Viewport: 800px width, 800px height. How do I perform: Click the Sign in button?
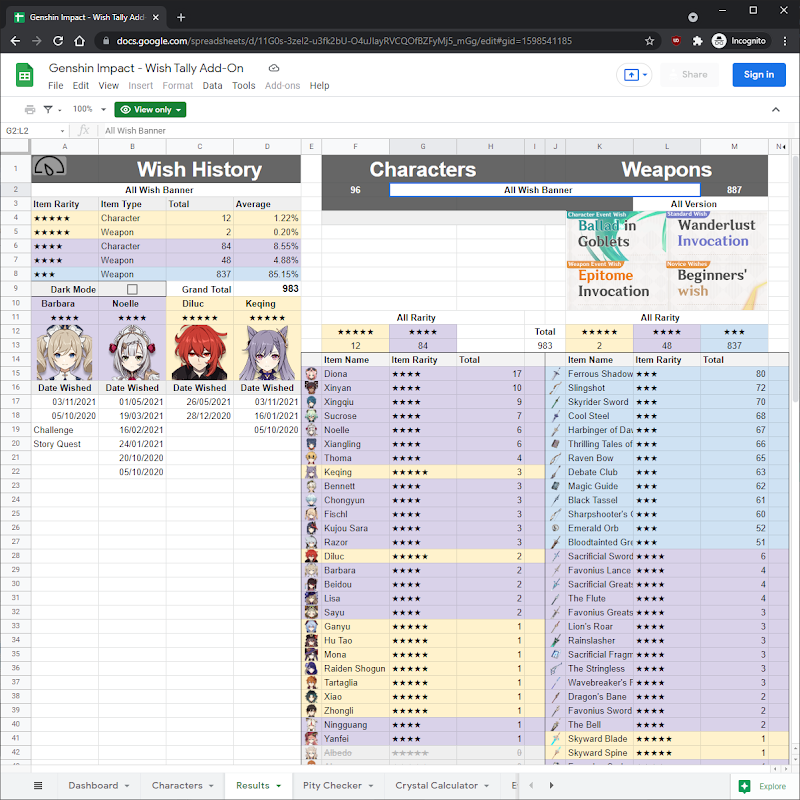point(759,75)
